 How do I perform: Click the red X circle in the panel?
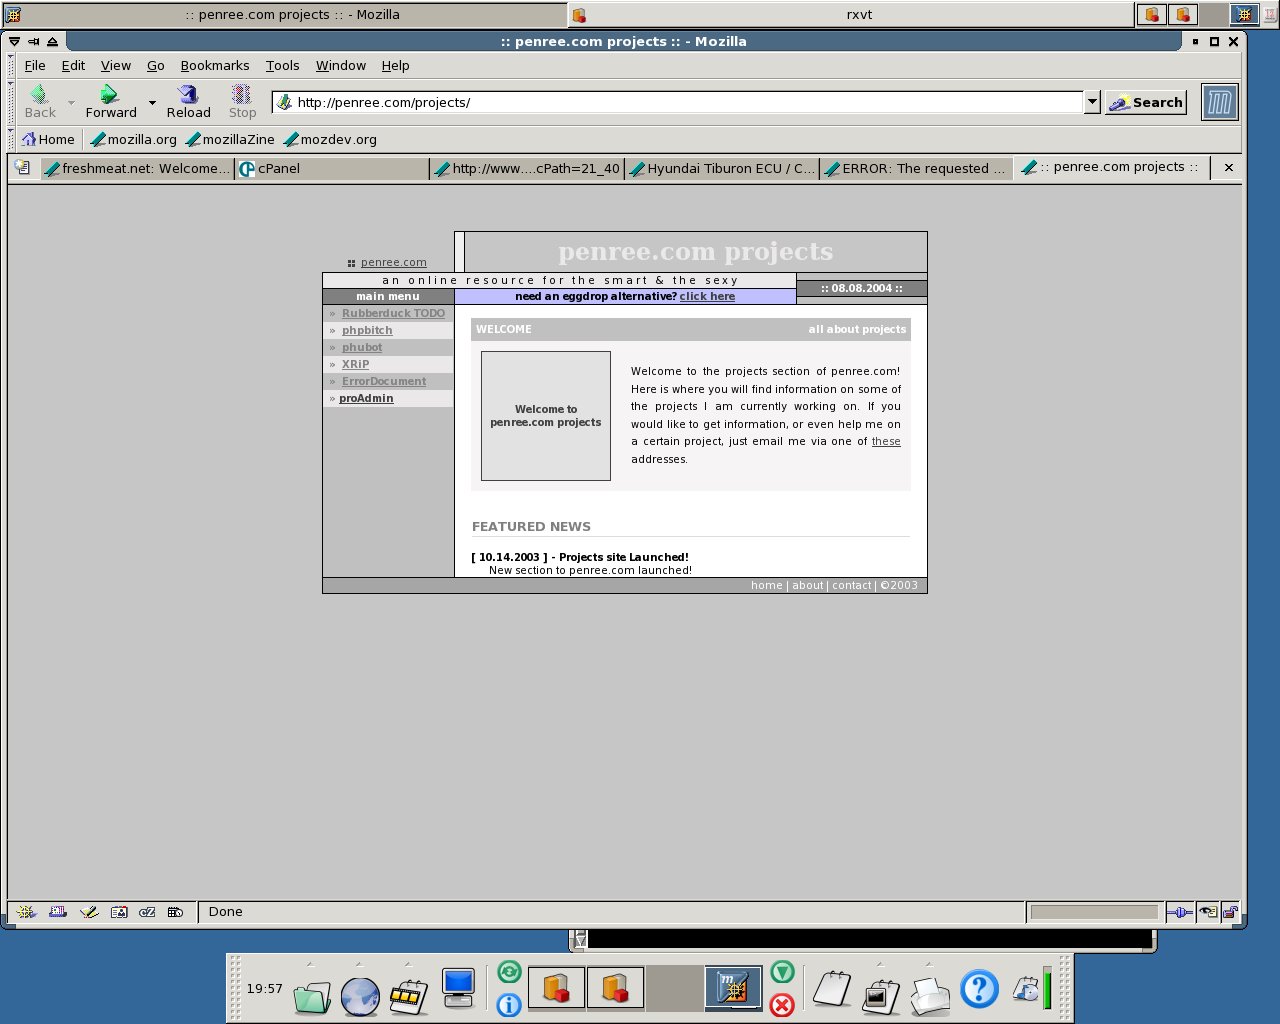click(x=782, y=1004)
